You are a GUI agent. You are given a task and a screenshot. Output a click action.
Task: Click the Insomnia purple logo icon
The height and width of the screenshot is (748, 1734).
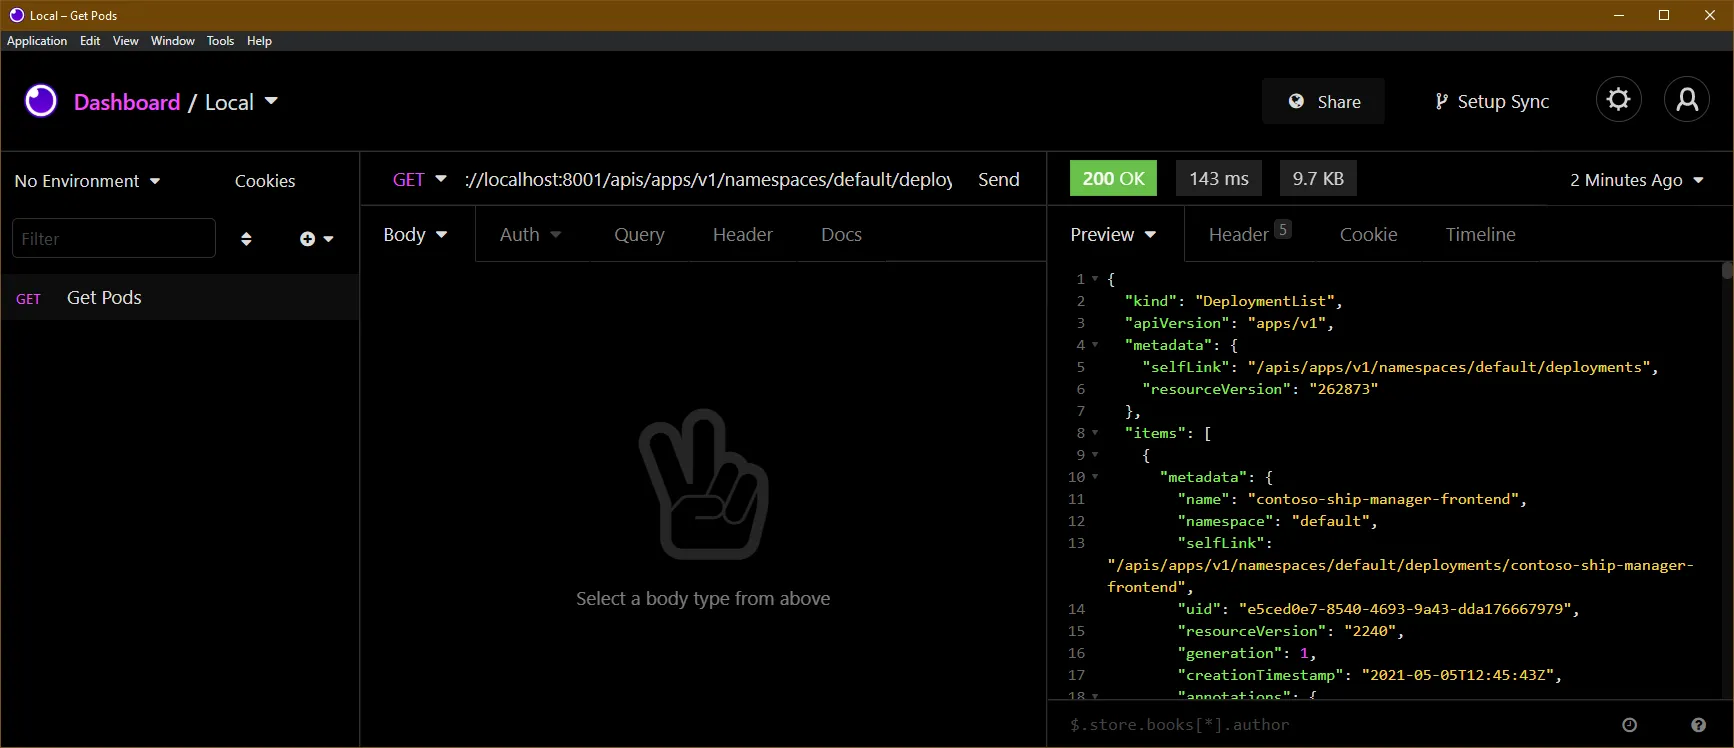41,101
